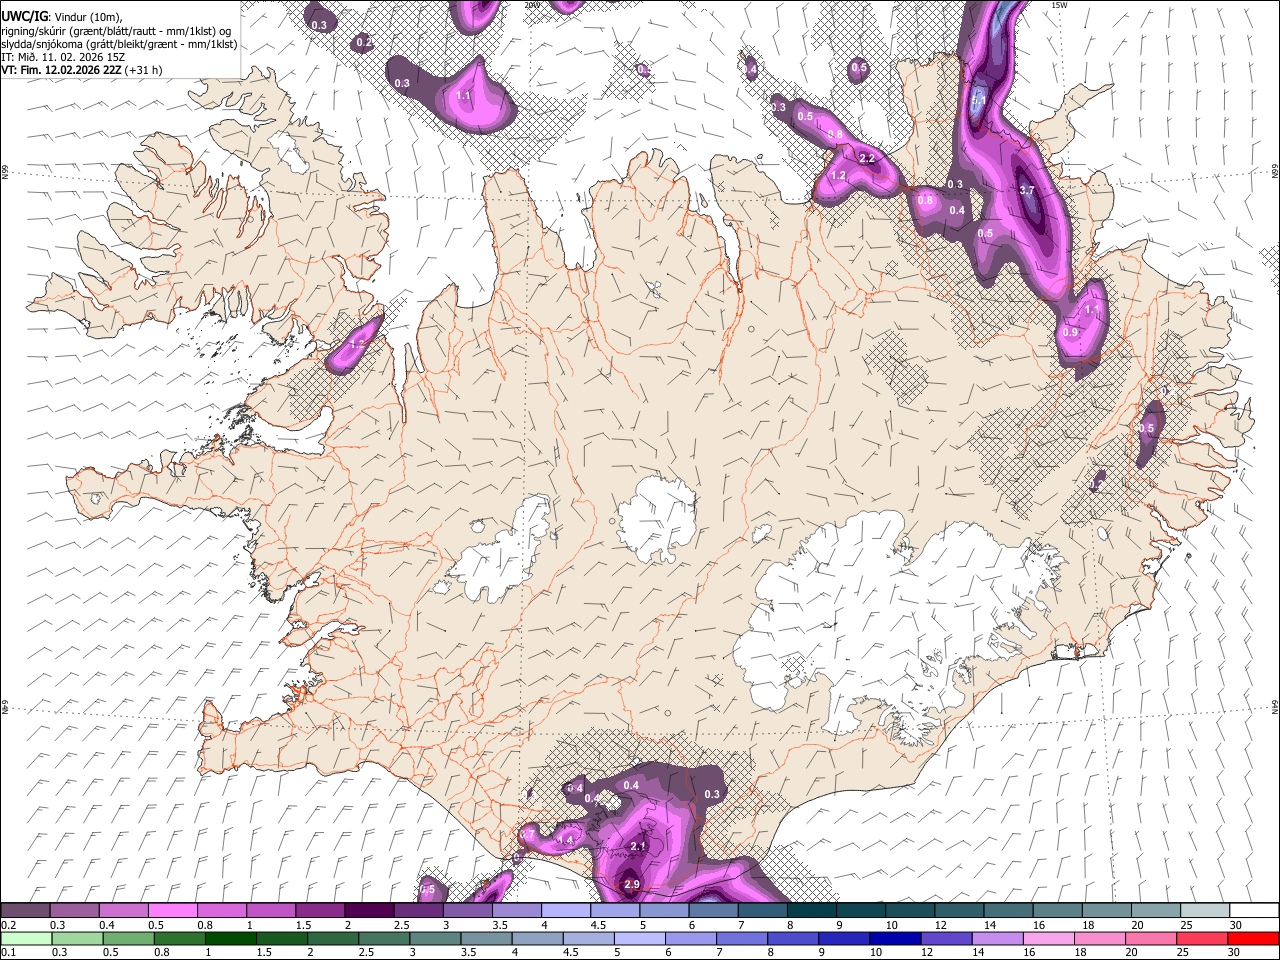The width and height of the screenshot is (1280, 960).
Task: Click the 0.9 precipitation value label
Action: click(x=1070, y=332)
